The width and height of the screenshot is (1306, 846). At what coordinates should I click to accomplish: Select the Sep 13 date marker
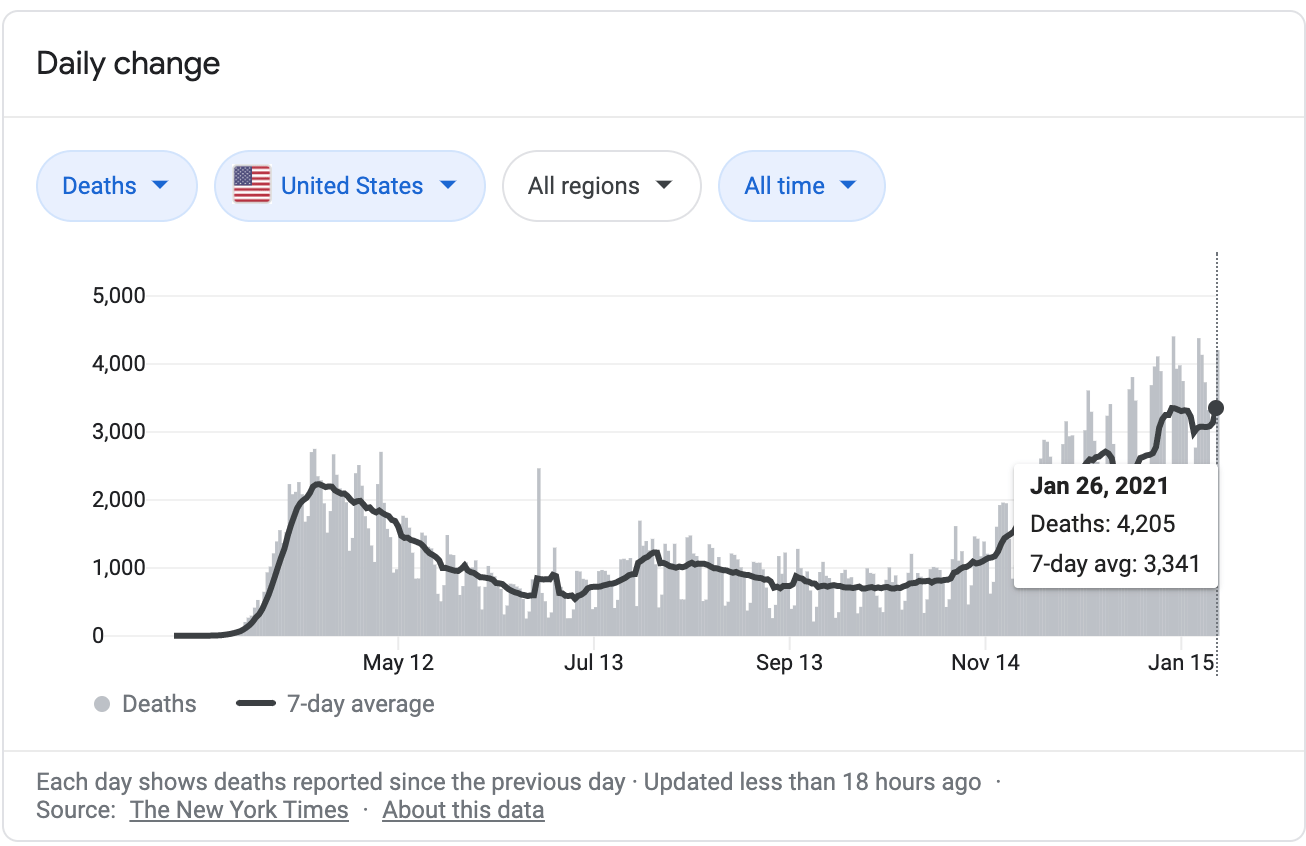click(789, 663)
